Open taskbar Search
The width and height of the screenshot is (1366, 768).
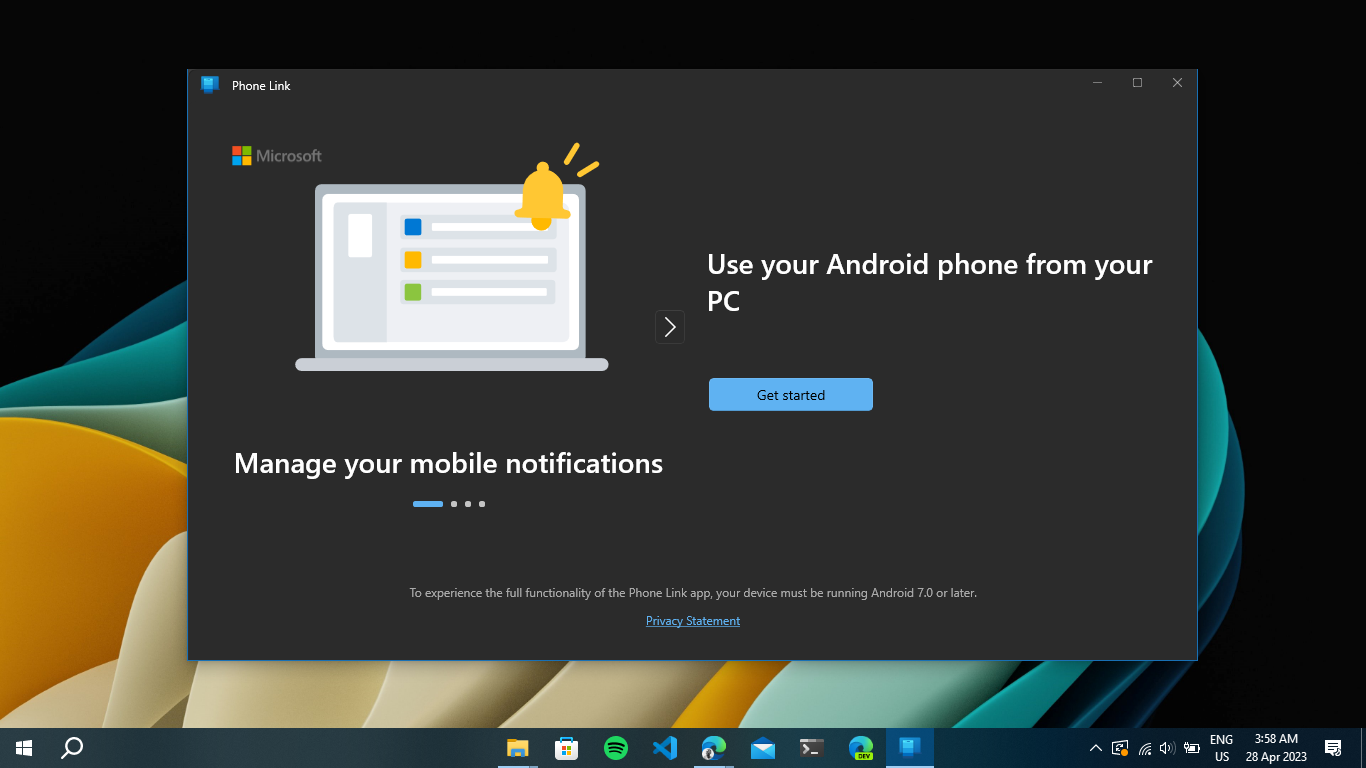tap(72, 748)
